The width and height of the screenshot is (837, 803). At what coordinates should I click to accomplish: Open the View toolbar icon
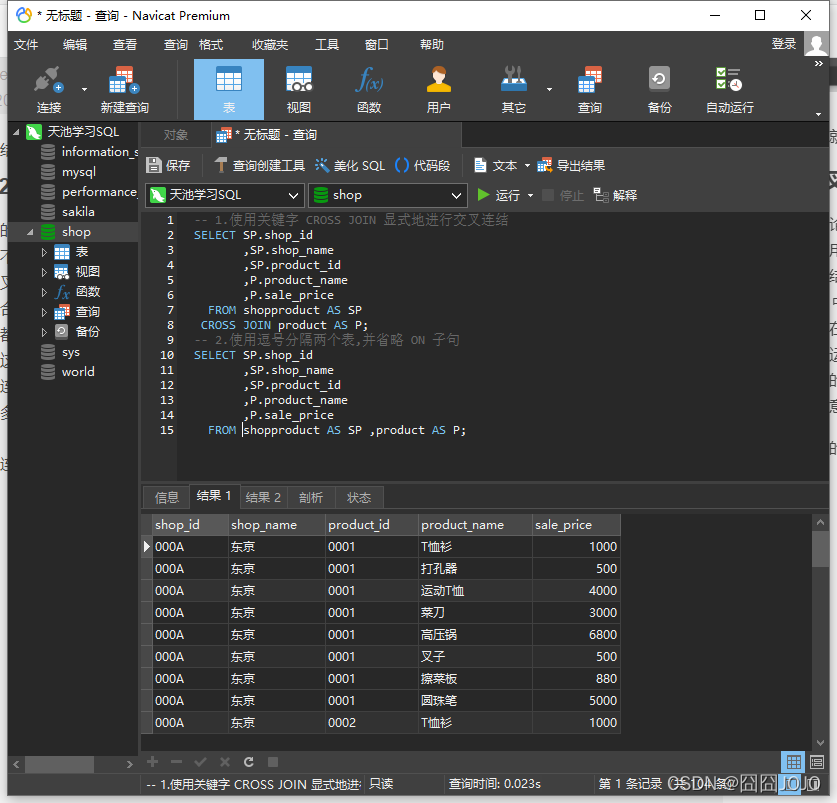(298, 90)
